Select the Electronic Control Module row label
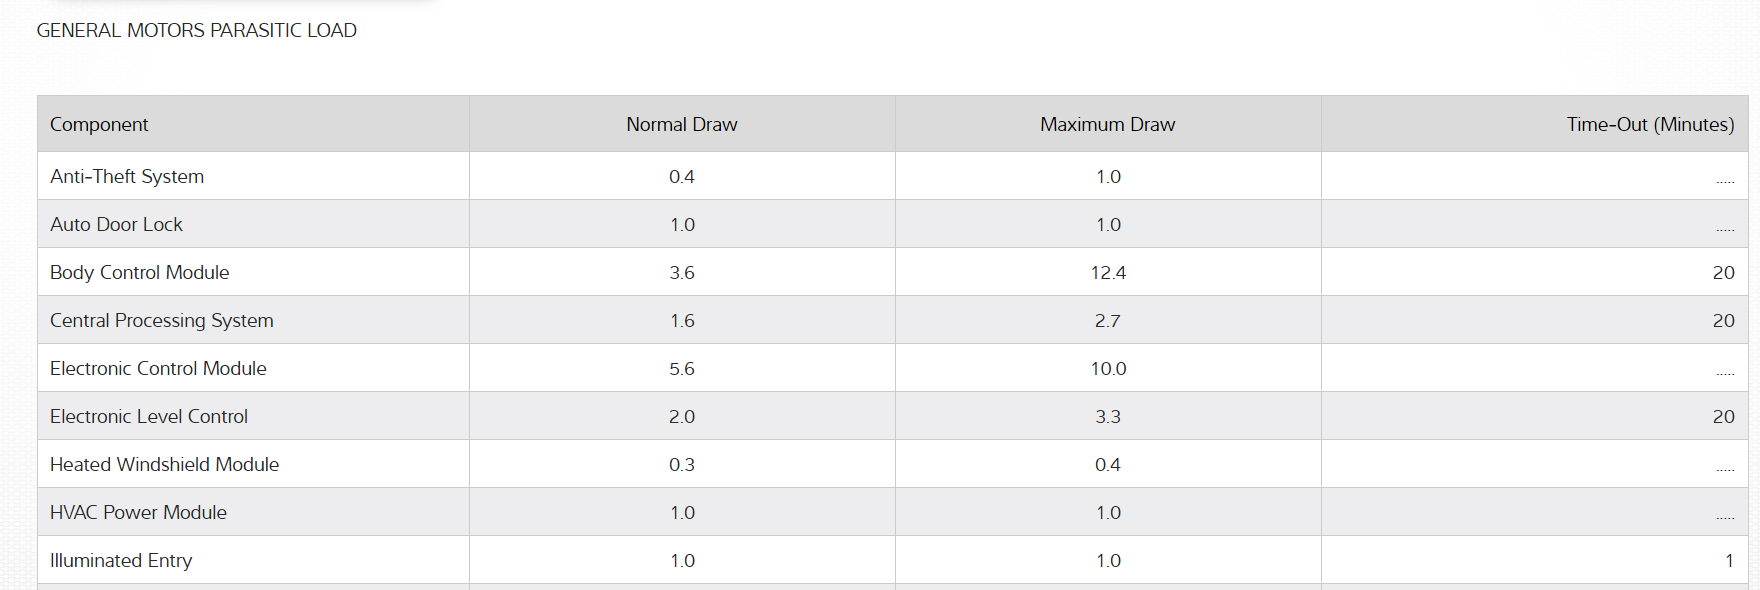The image size is (1760, 590). pos(158,369)
